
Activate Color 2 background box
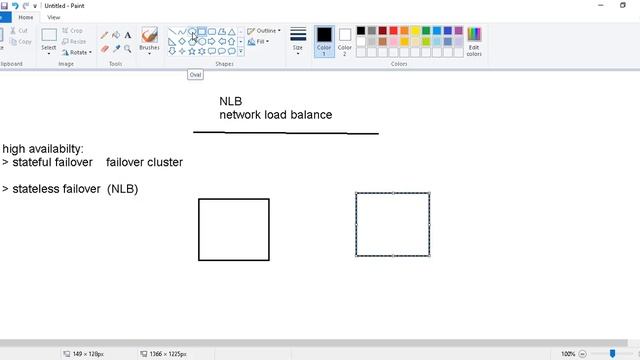(345, 41)
